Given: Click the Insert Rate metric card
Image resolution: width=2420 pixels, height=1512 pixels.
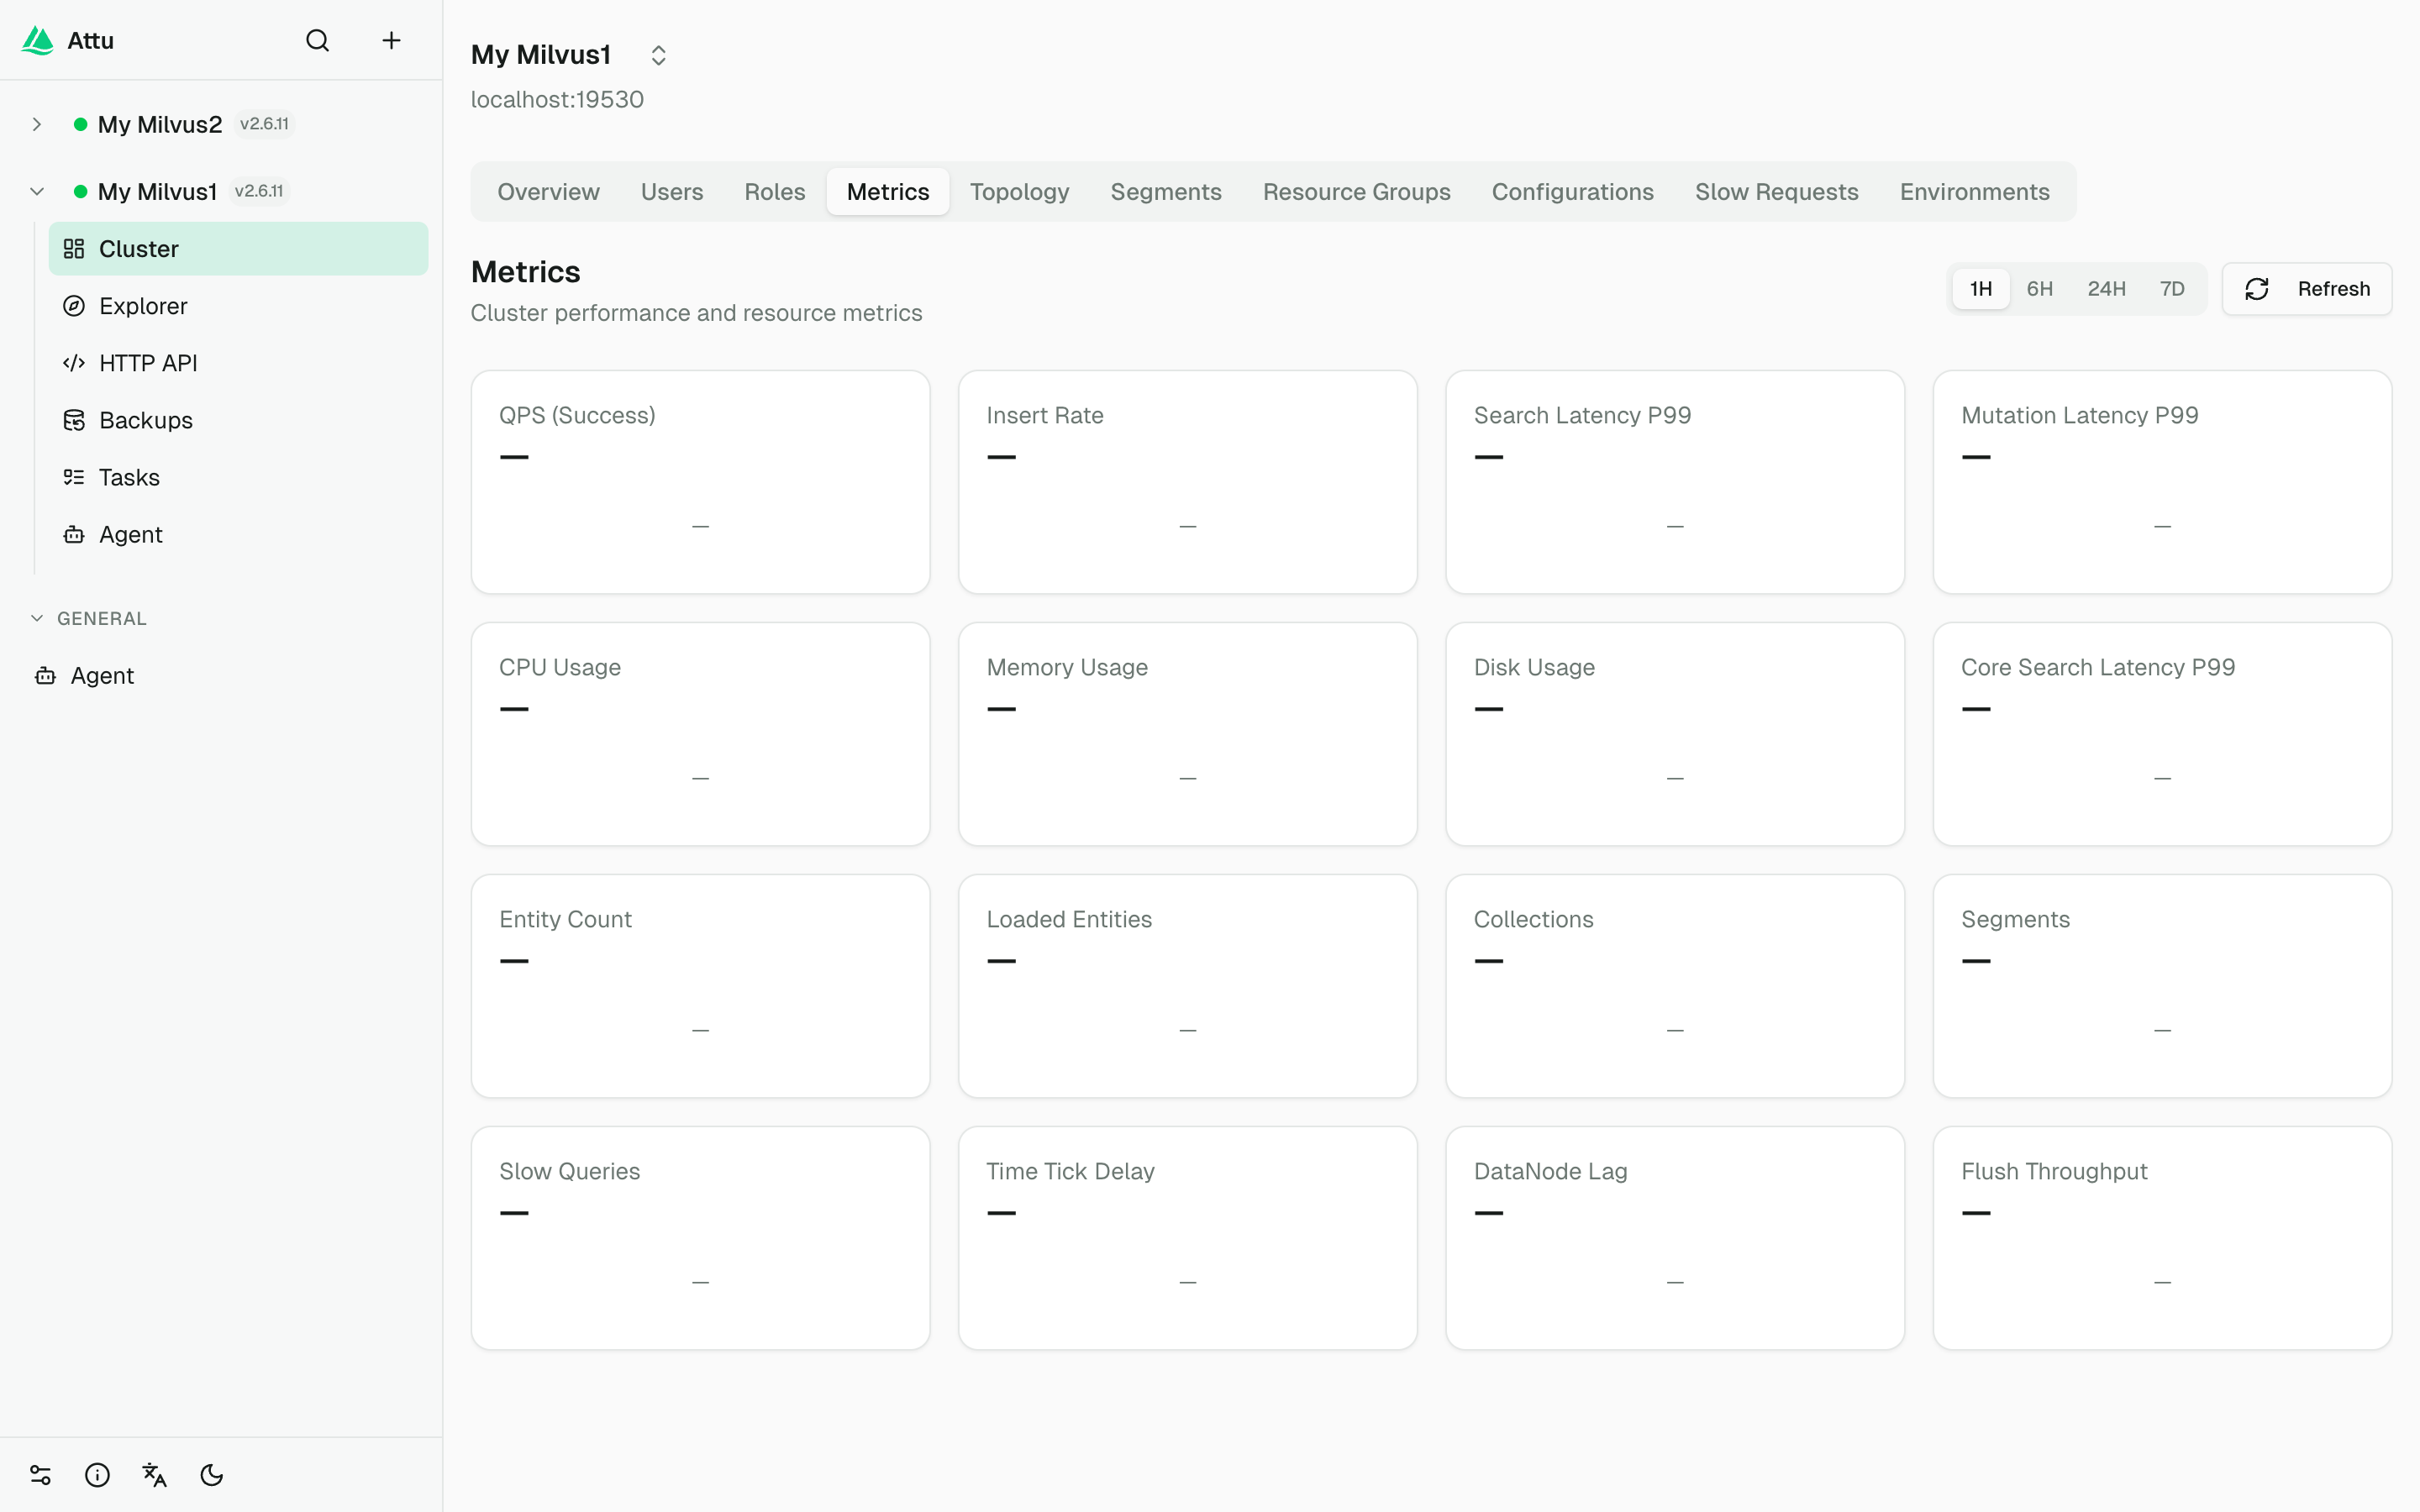Looking at the screenshot, I should 1187,482.
